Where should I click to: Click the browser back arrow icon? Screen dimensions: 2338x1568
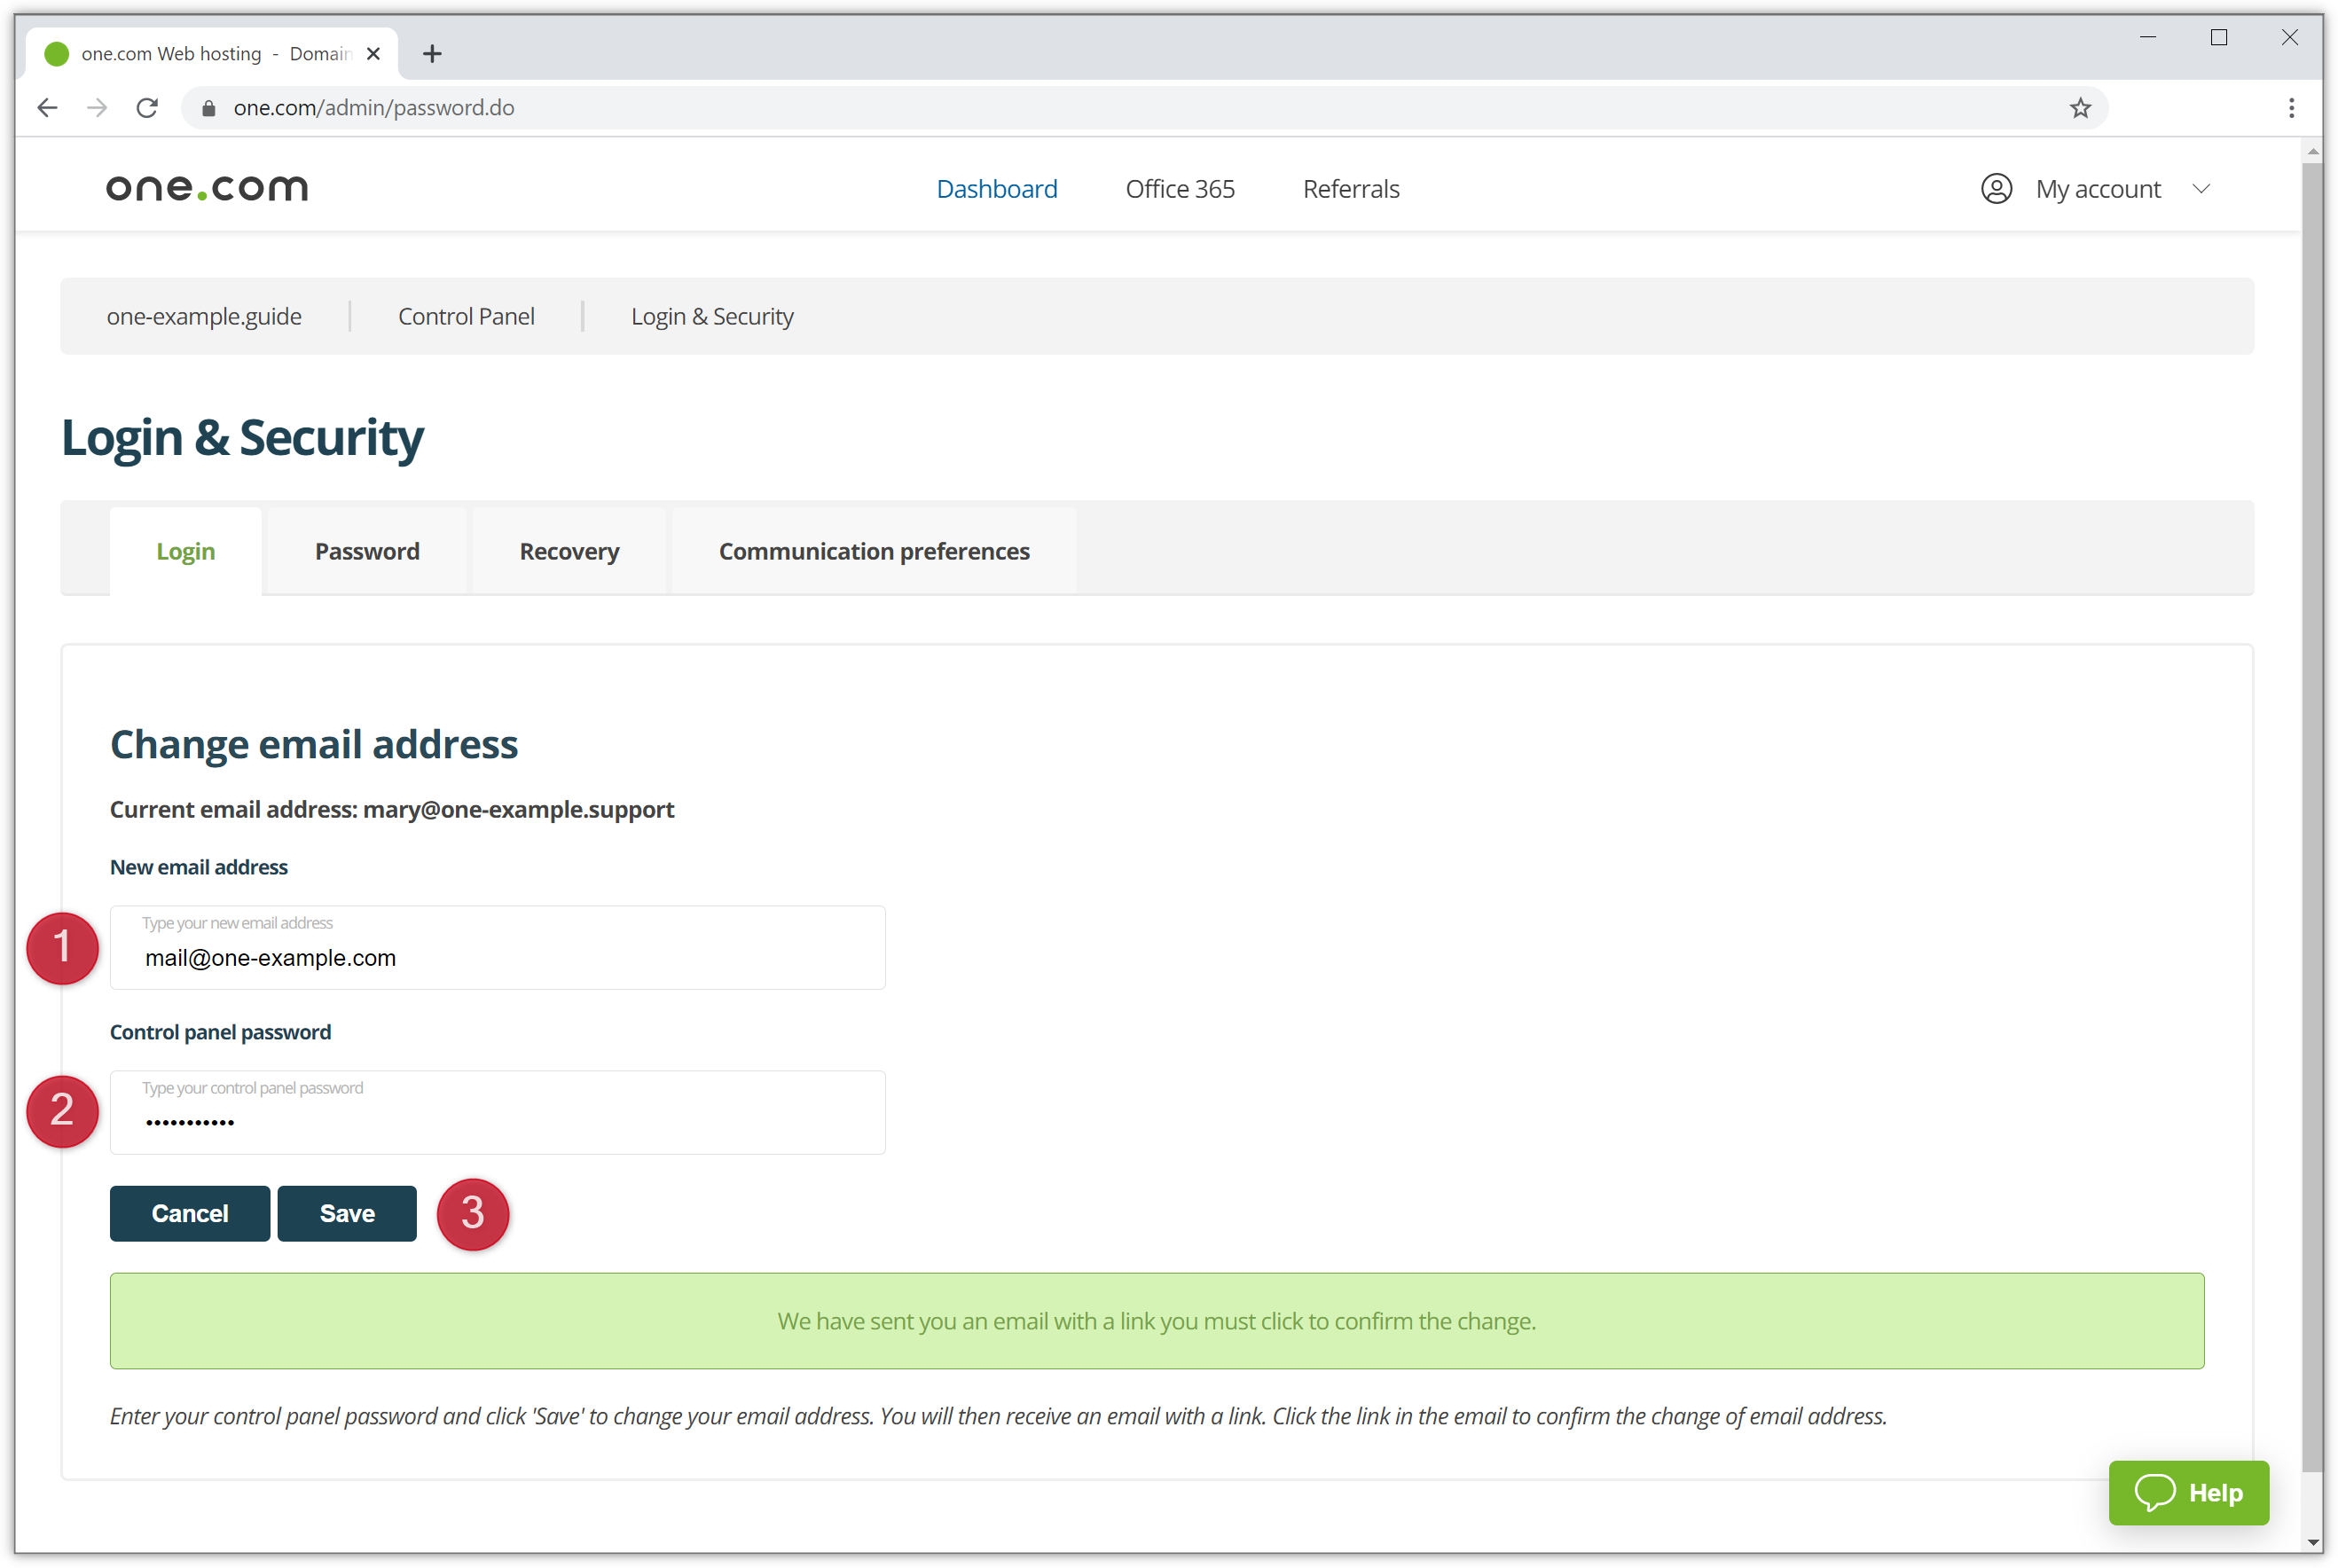[x=47, y=108]
